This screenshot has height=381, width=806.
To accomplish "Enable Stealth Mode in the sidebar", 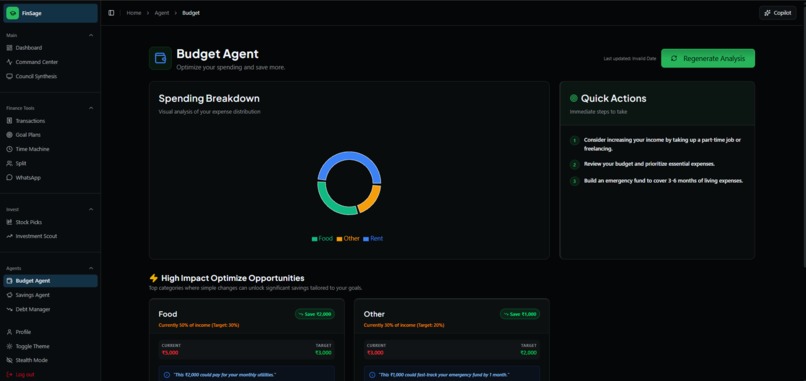I will (50, 360).
